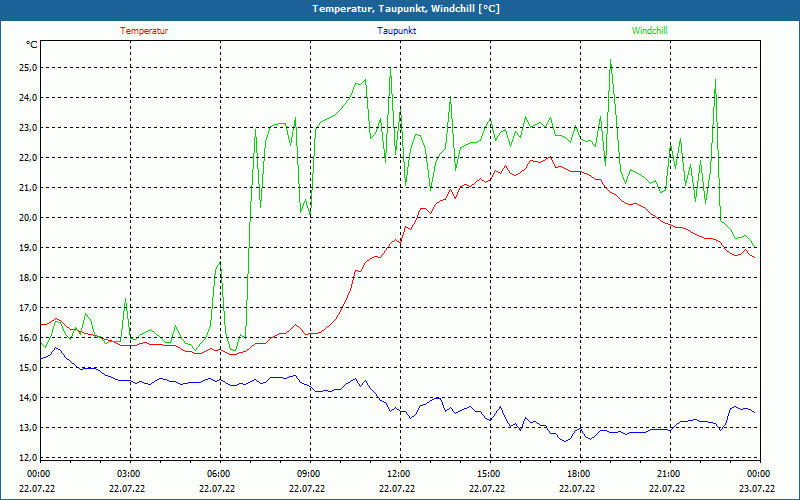Select the 18:00 time axis label
This screenshot has width=800, height=500.
(579, 474)
